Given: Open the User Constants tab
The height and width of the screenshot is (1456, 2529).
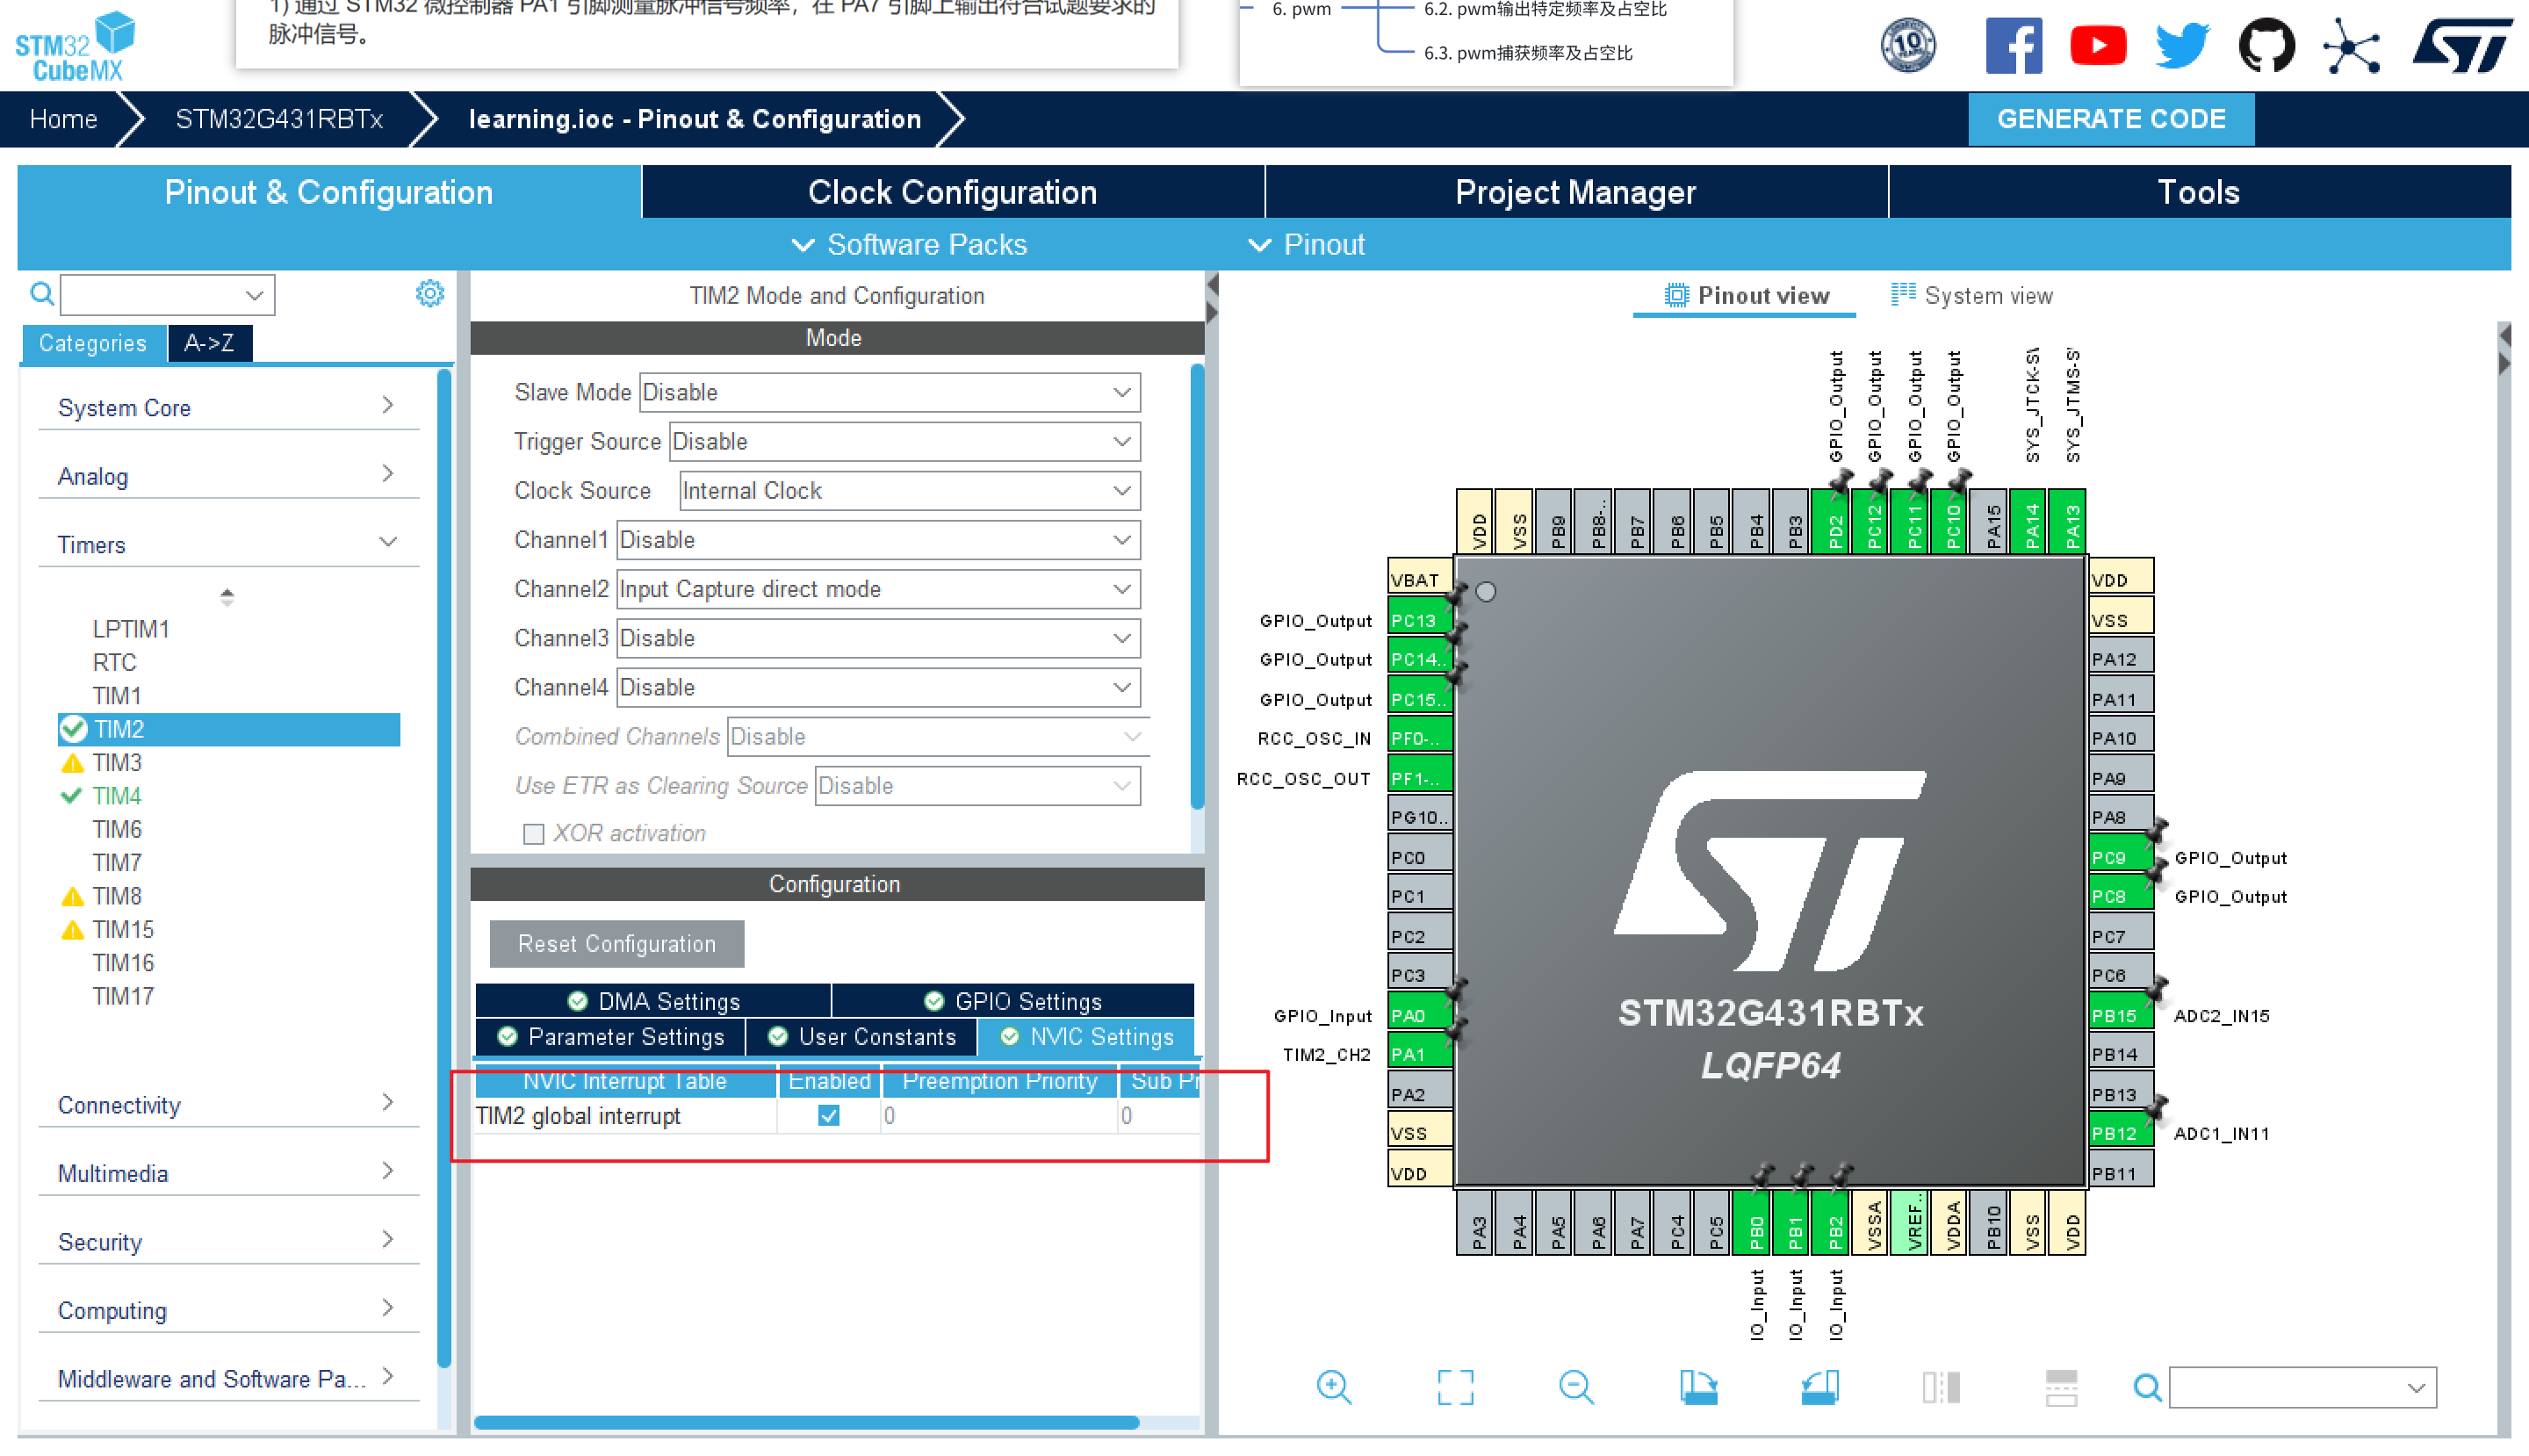Looking at the screenshot, I should pyautogui.click(x=861, y=1037).
